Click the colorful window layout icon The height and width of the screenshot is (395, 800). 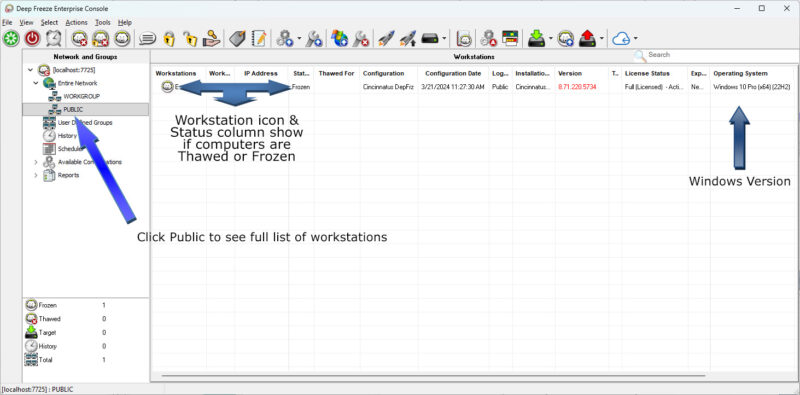tap(510, 38)
